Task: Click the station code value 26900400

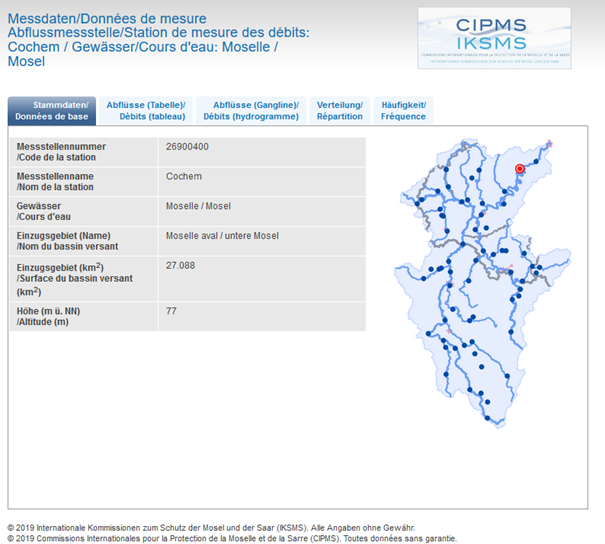Action: tap(187, 147)
